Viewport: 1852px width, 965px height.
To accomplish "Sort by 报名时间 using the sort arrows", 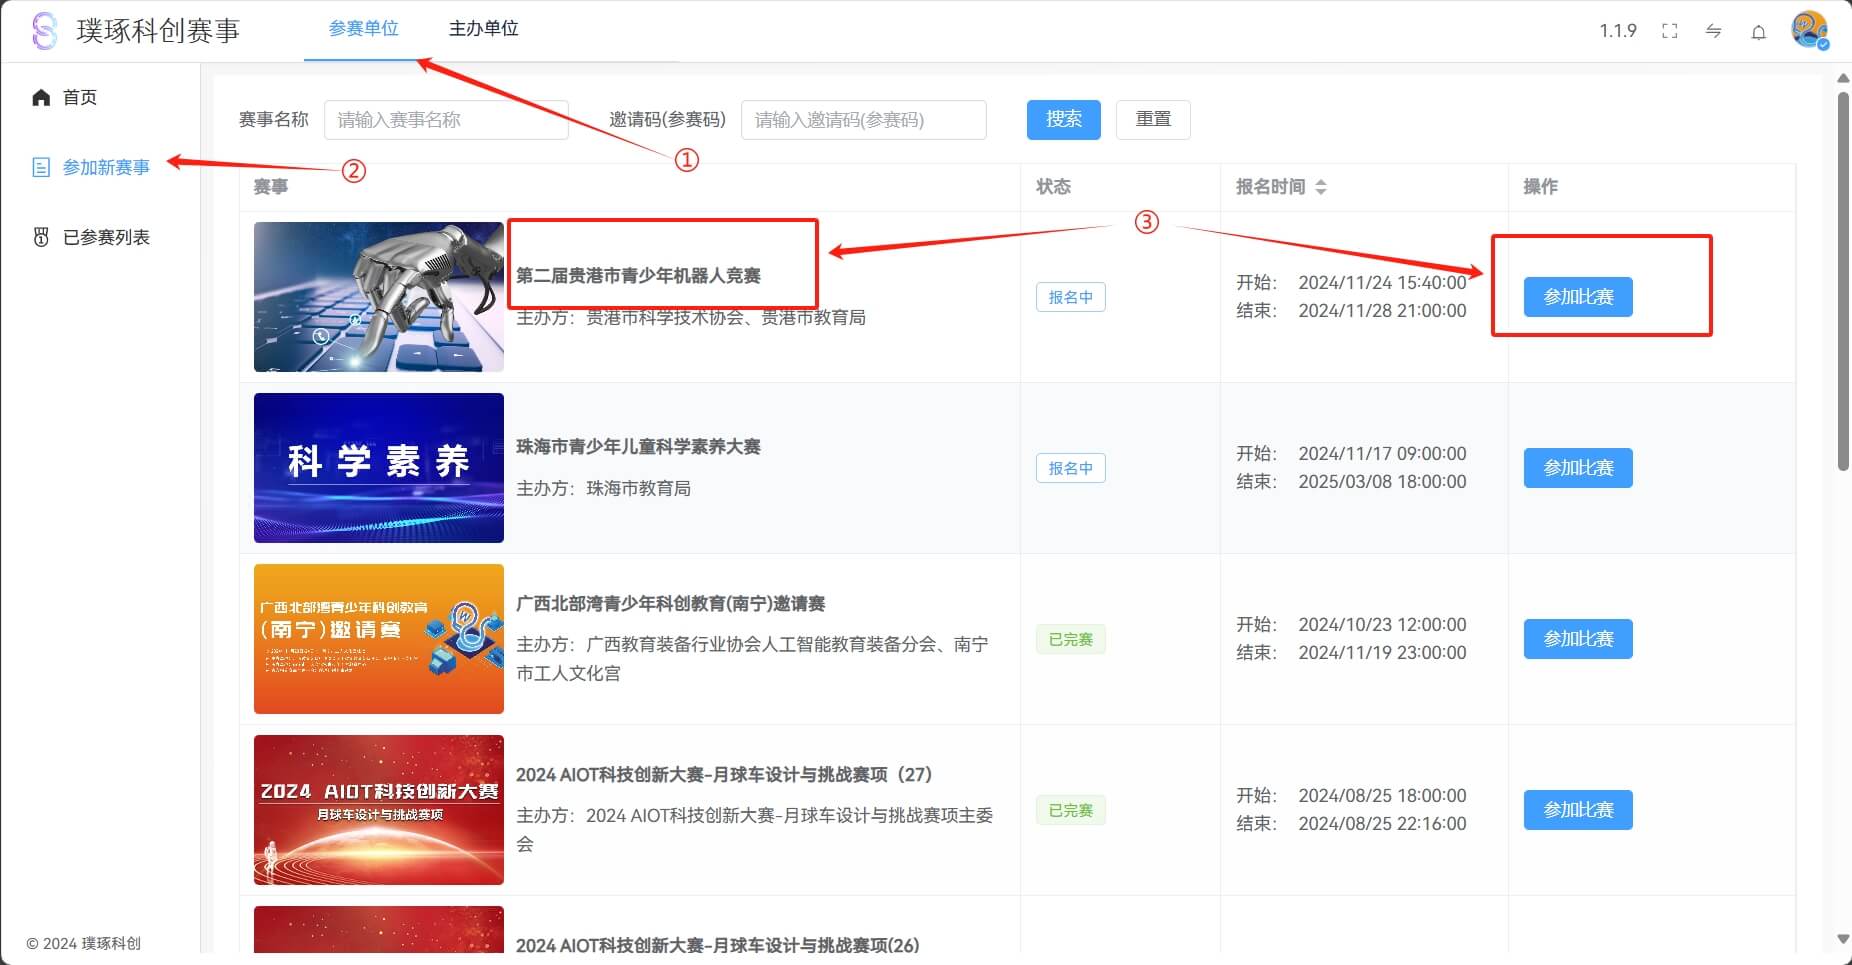I will [1321, 187].
